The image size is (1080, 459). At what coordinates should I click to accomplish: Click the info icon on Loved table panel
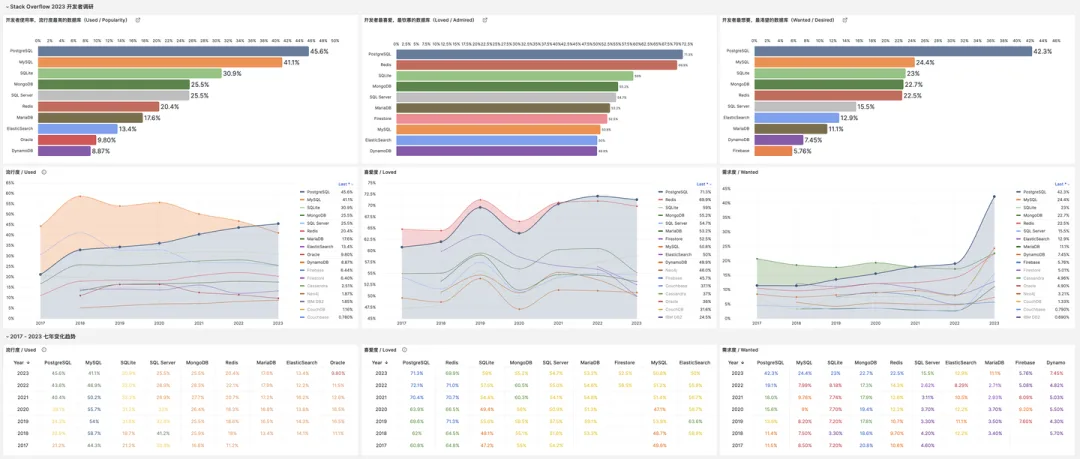404,349
